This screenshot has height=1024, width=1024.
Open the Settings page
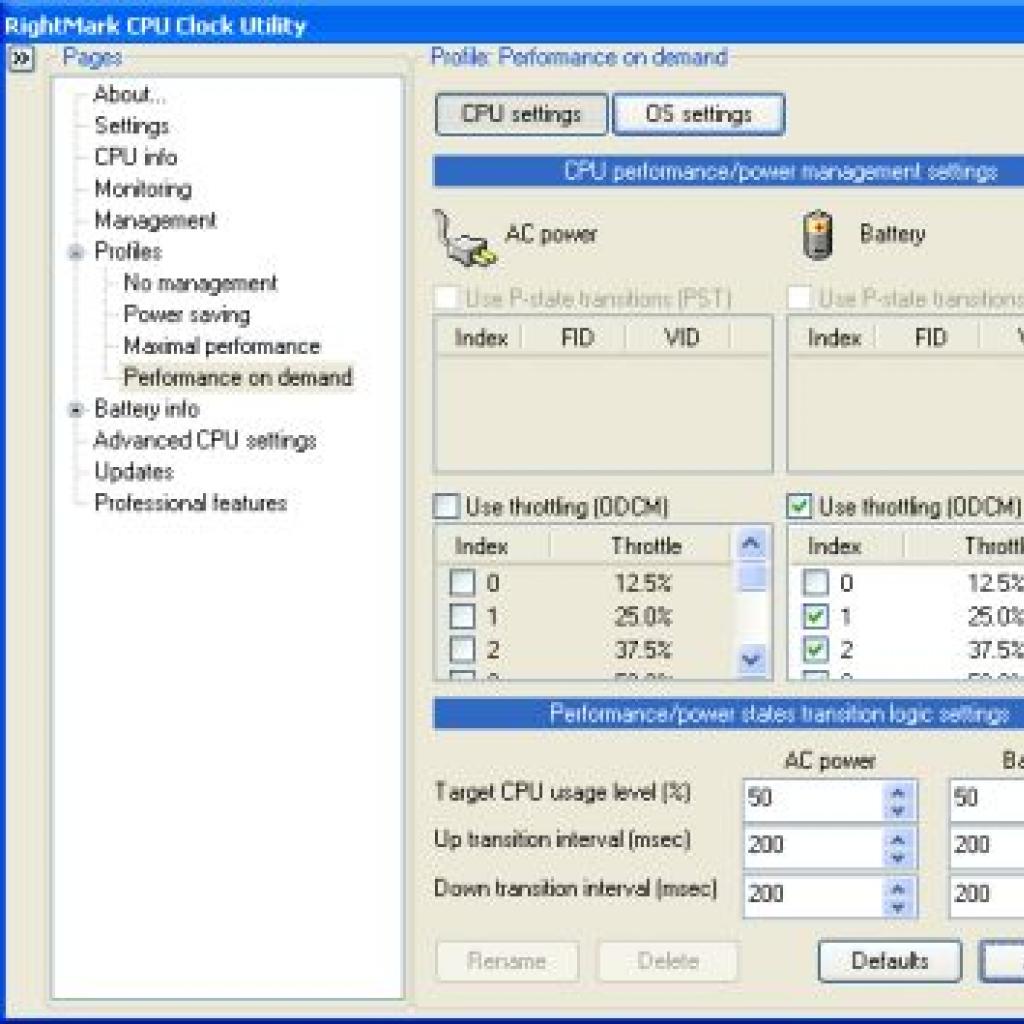132,125
